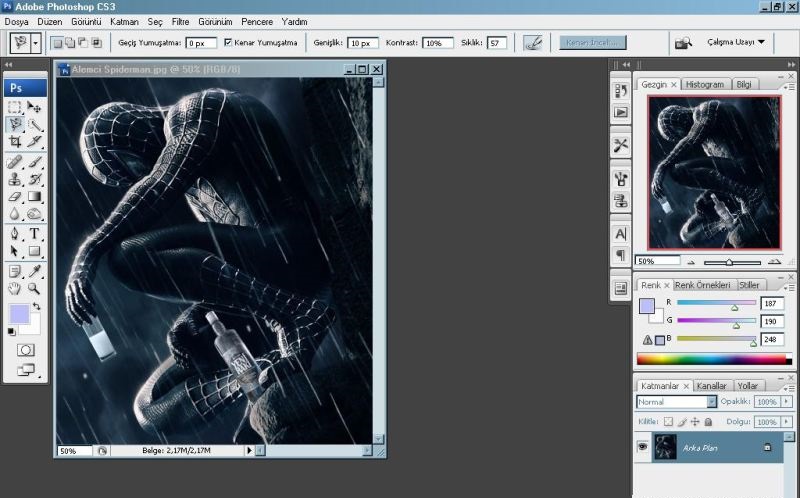Toggle pen pressure option in options bar
This screenshot has height=498, width=800.
coord(533,43)
